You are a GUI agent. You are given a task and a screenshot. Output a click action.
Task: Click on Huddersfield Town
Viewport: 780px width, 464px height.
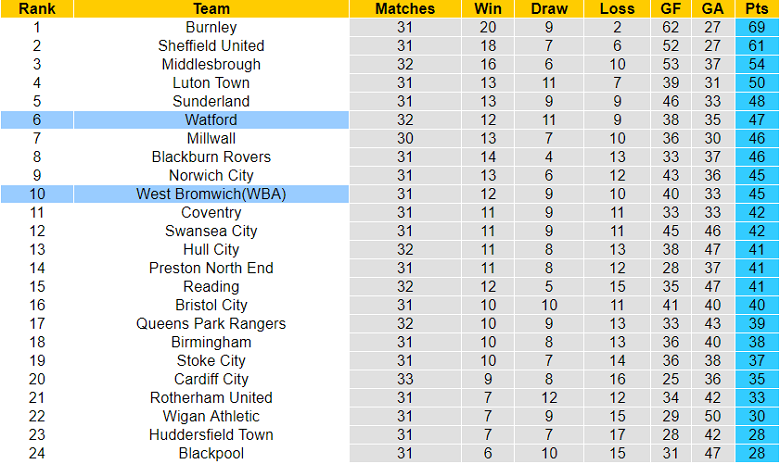(x=211, y=435)
